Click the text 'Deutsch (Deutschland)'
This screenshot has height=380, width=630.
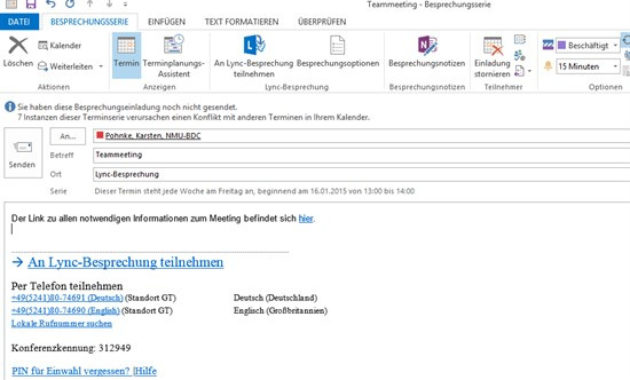(x=275, y=298)
